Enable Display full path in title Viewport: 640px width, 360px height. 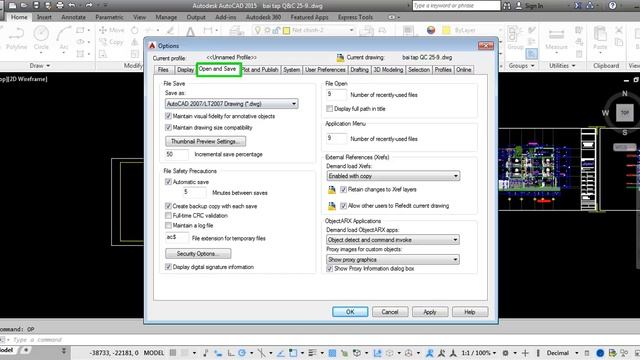329,109
